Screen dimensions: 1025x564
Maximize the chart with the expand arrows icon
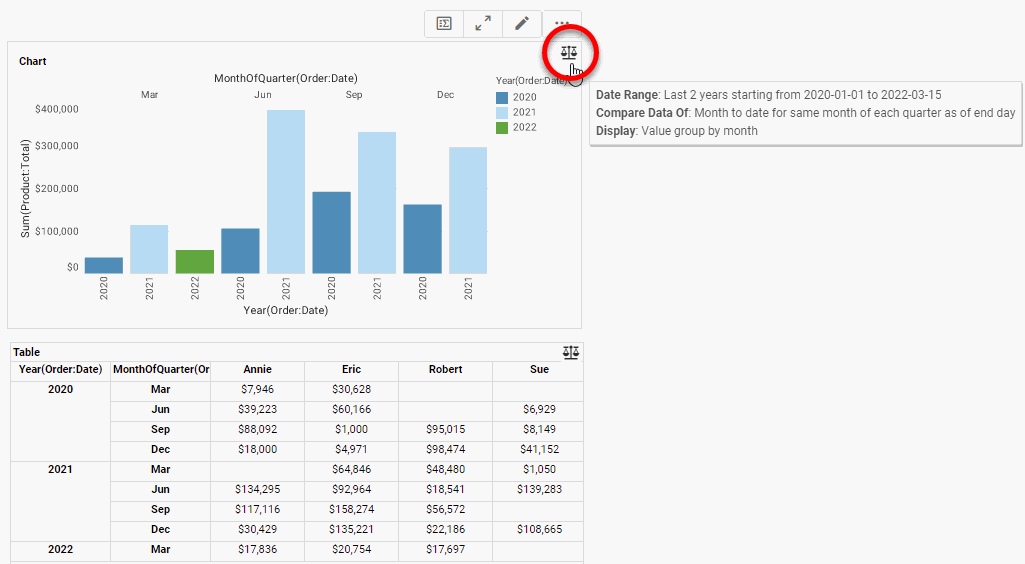483,24
